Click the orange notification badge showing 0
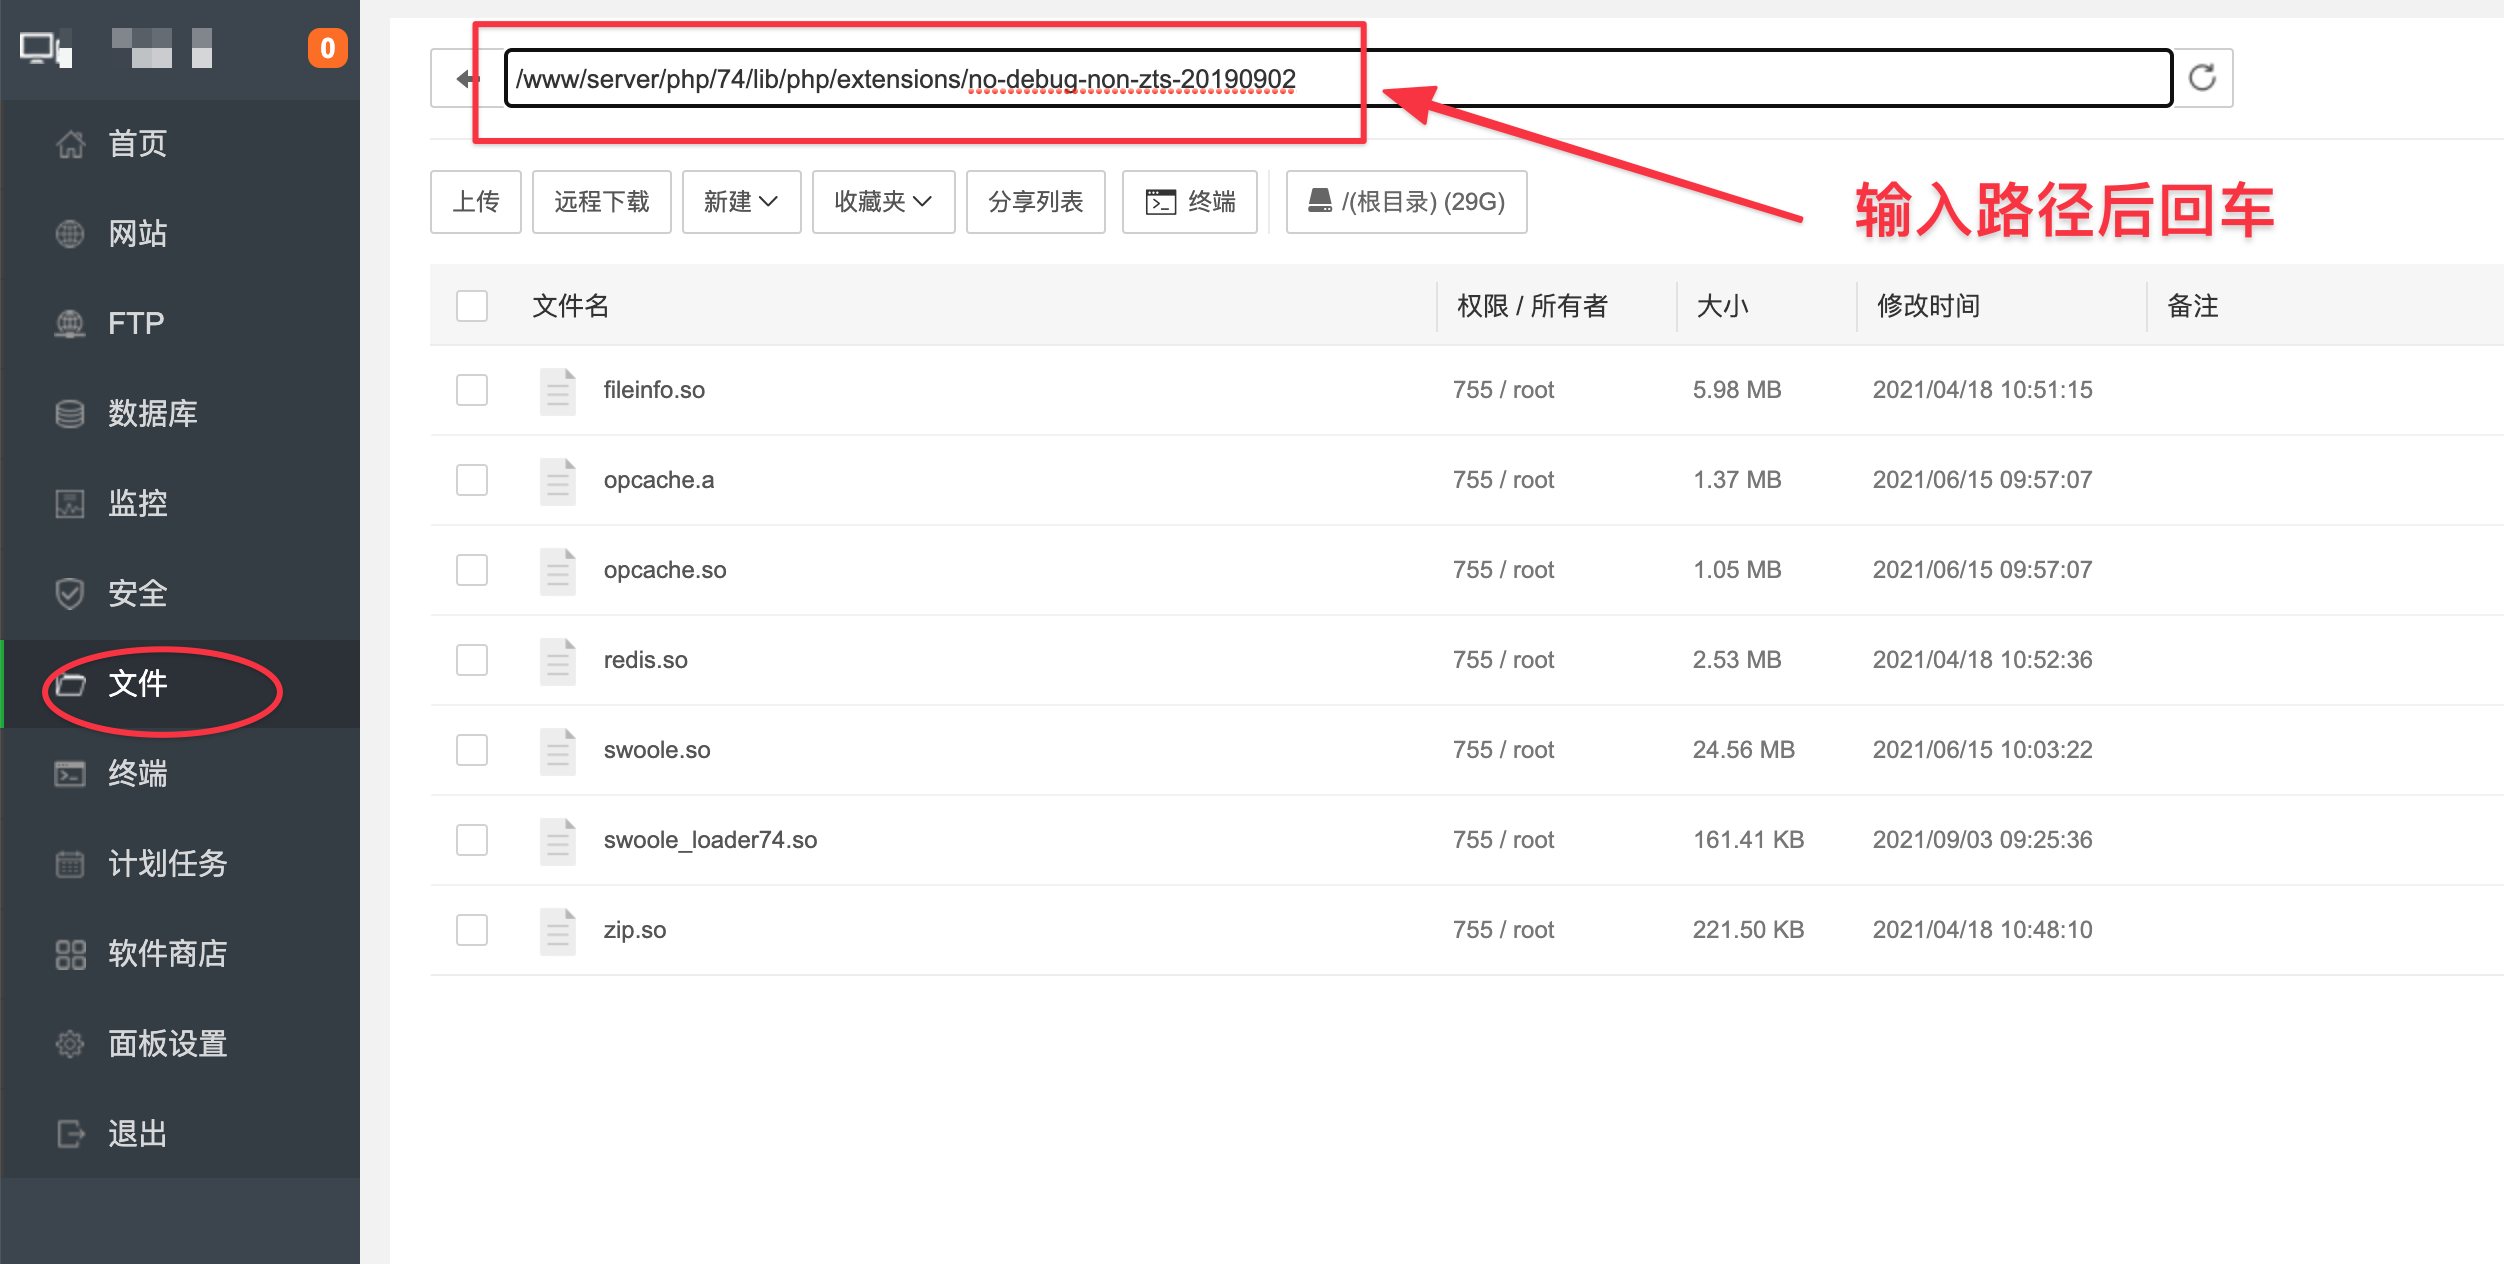Viewport: 2504px width, 1264px height. click(327, 48)
